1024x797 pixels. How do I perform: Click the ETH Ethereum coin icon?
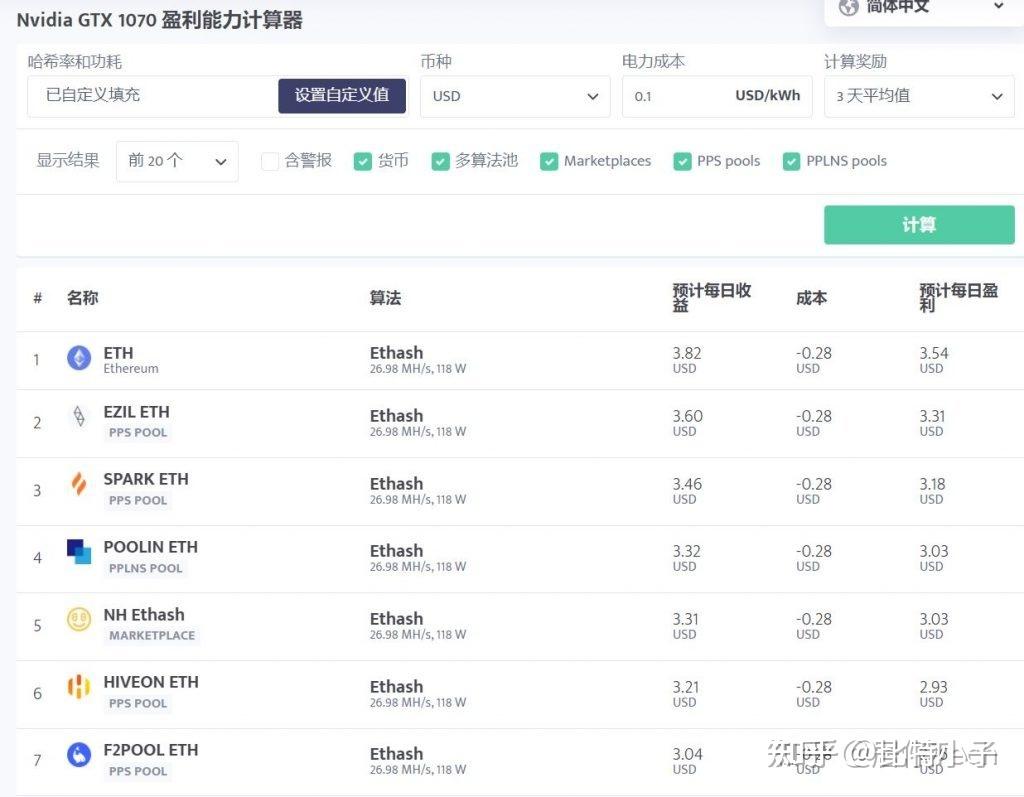pos(78,358)
